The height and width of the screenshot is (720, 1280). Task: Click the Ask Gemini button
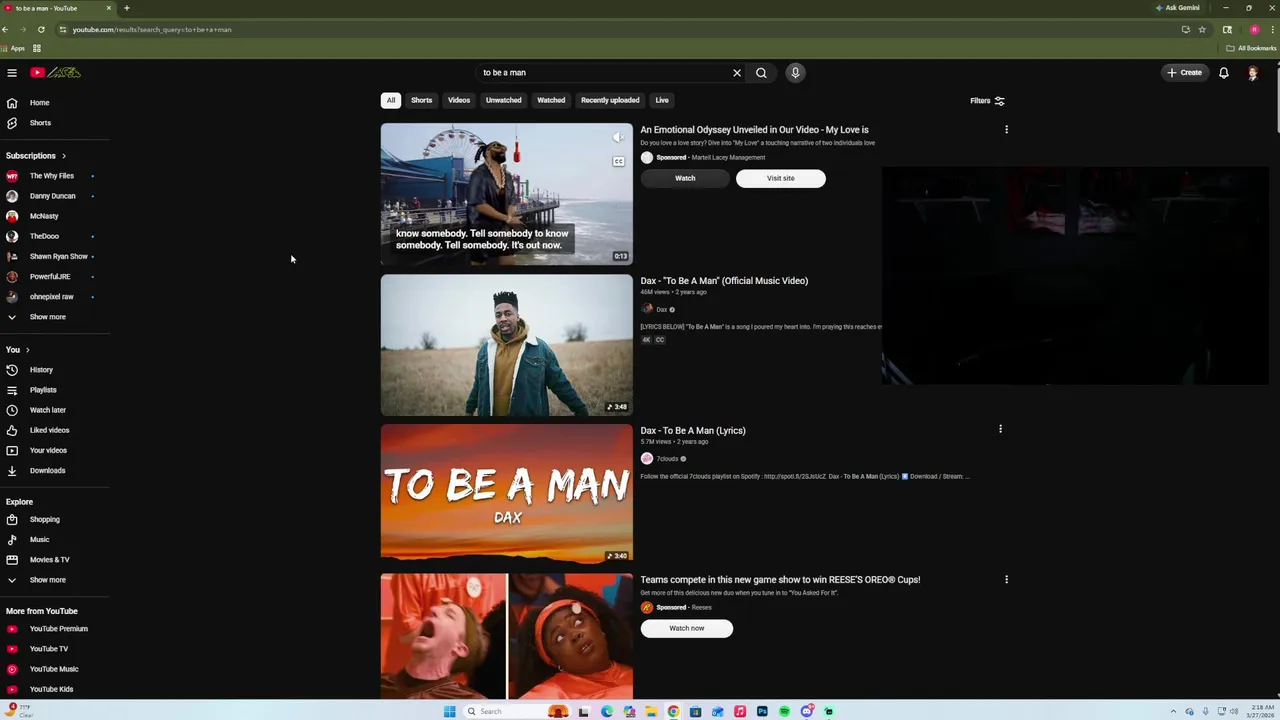[1177, 8]
